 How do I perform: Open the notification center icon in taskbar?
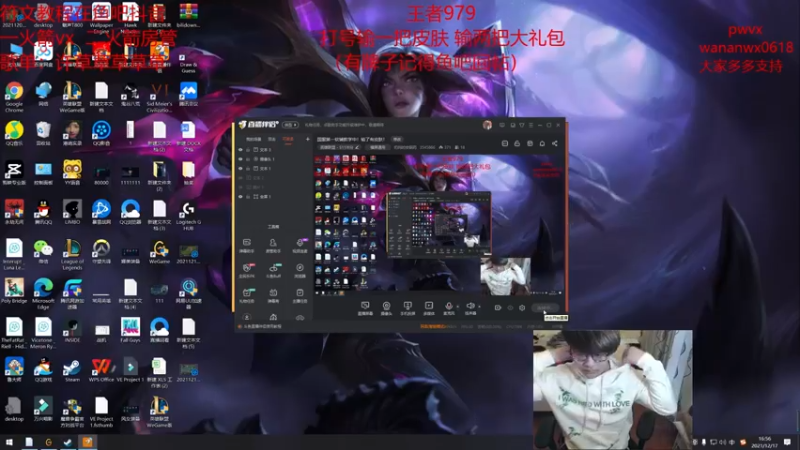788,442
